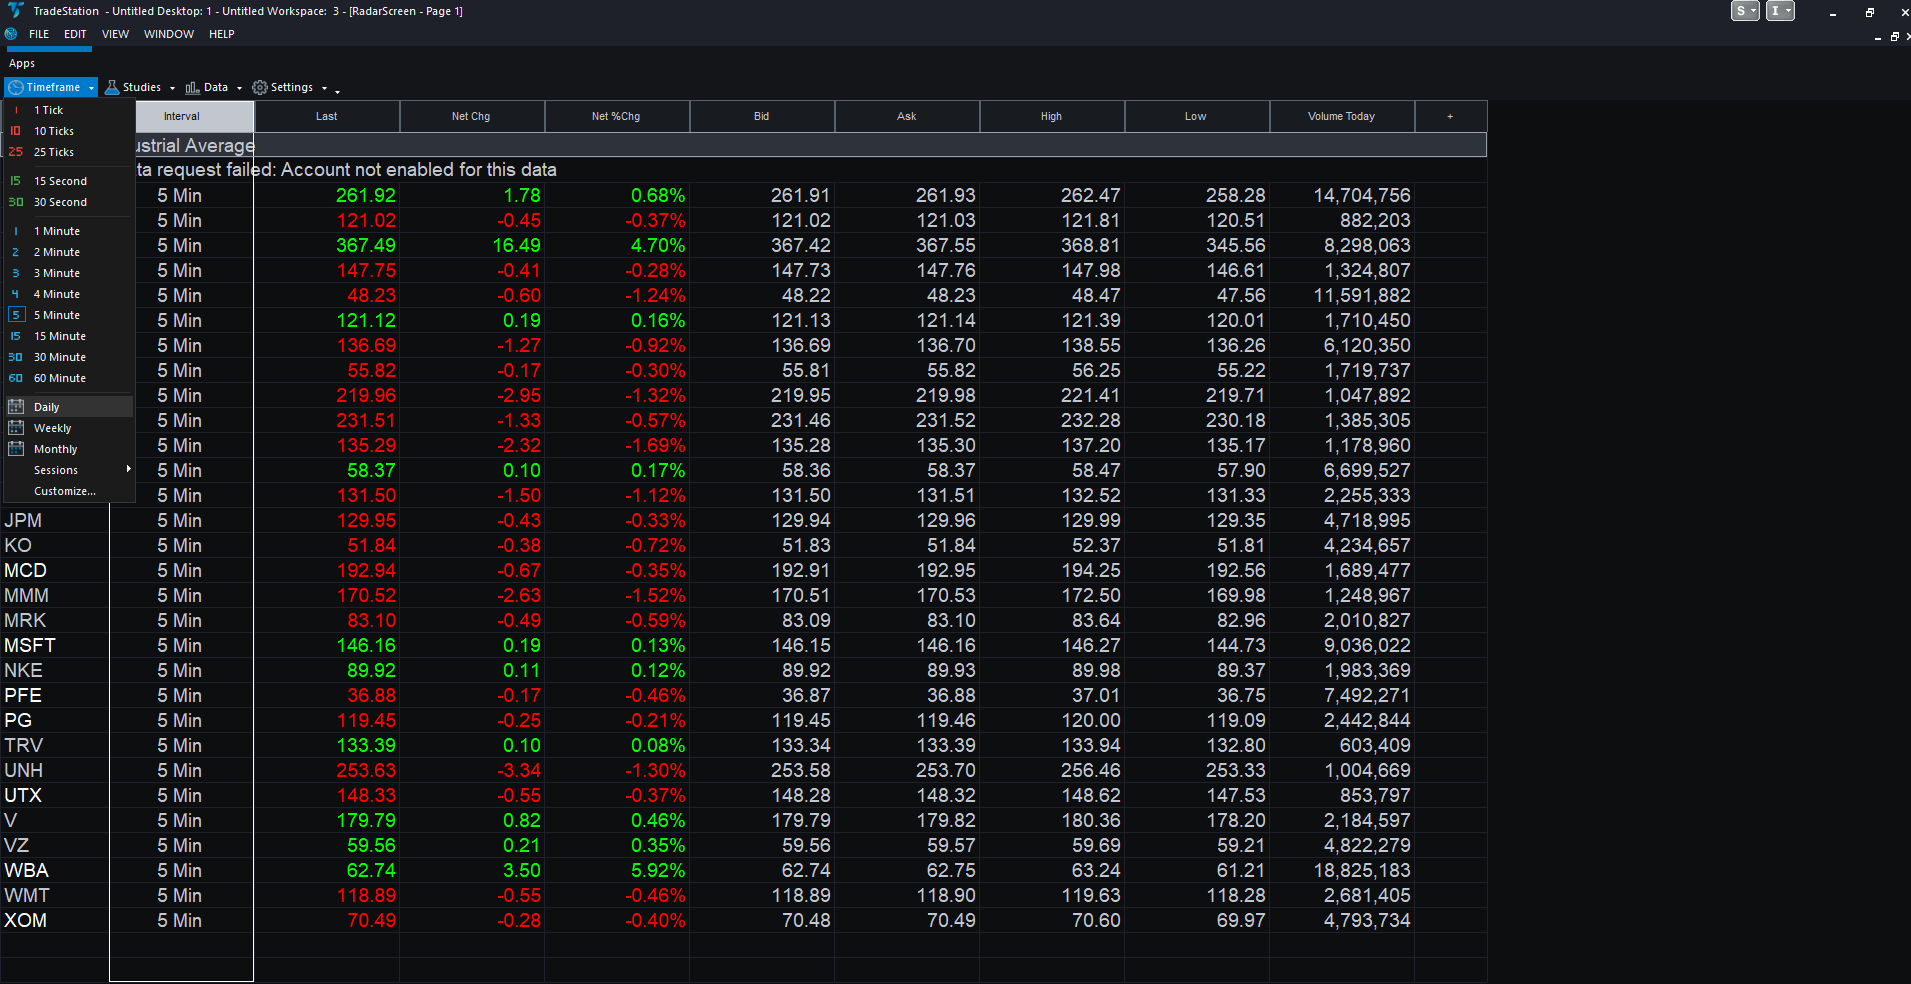This screenshot has height=984, width=1911.
Task: Expand the Sessions submenu arrow
Action: pyautogui.click(x=128, y=469)
